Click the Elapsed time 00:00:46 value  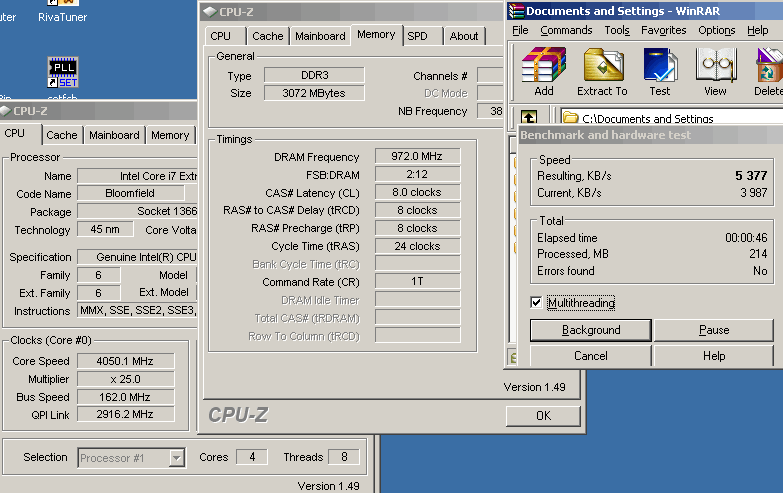[x=746, y=238]
